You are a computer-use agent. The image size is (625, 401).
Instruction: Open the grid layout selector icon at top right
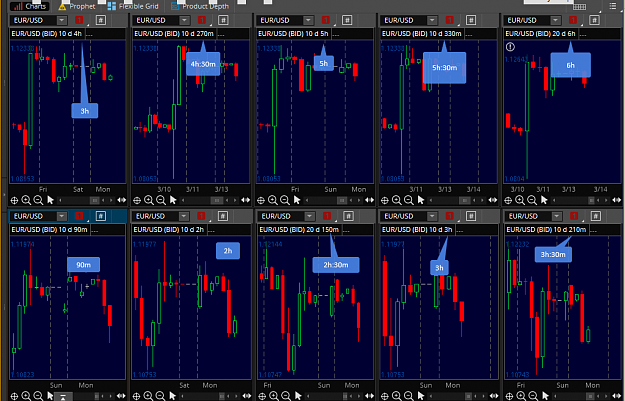pos(579,7)
